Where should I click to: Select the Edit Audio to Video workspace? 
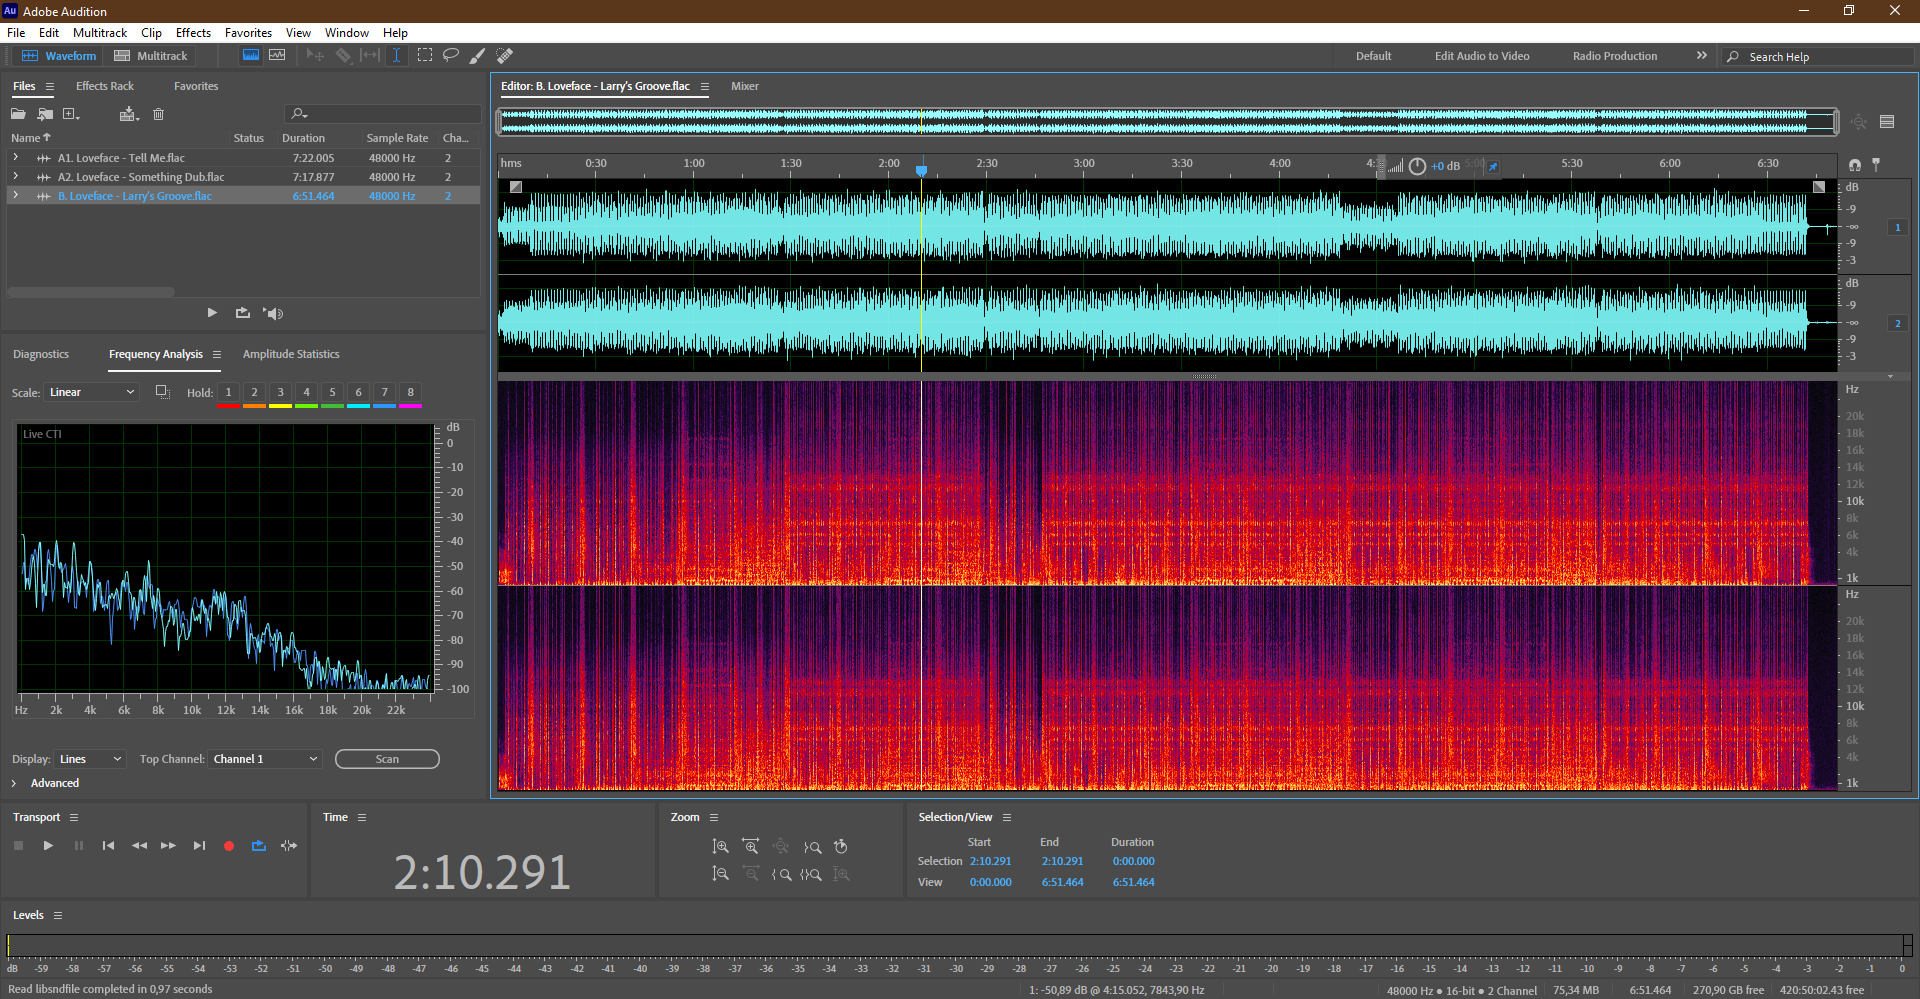(x=1482, y=56)
